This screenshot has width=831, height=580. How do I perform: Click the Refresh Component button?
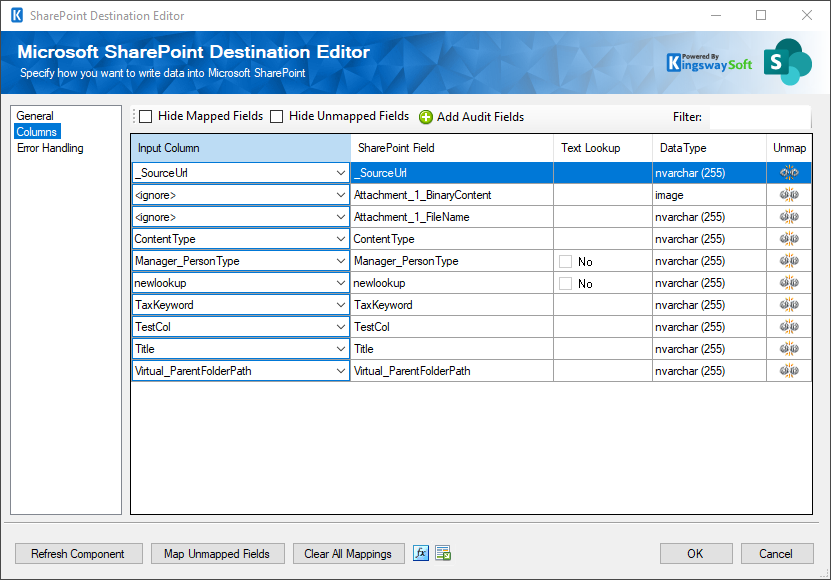(78, 553)
